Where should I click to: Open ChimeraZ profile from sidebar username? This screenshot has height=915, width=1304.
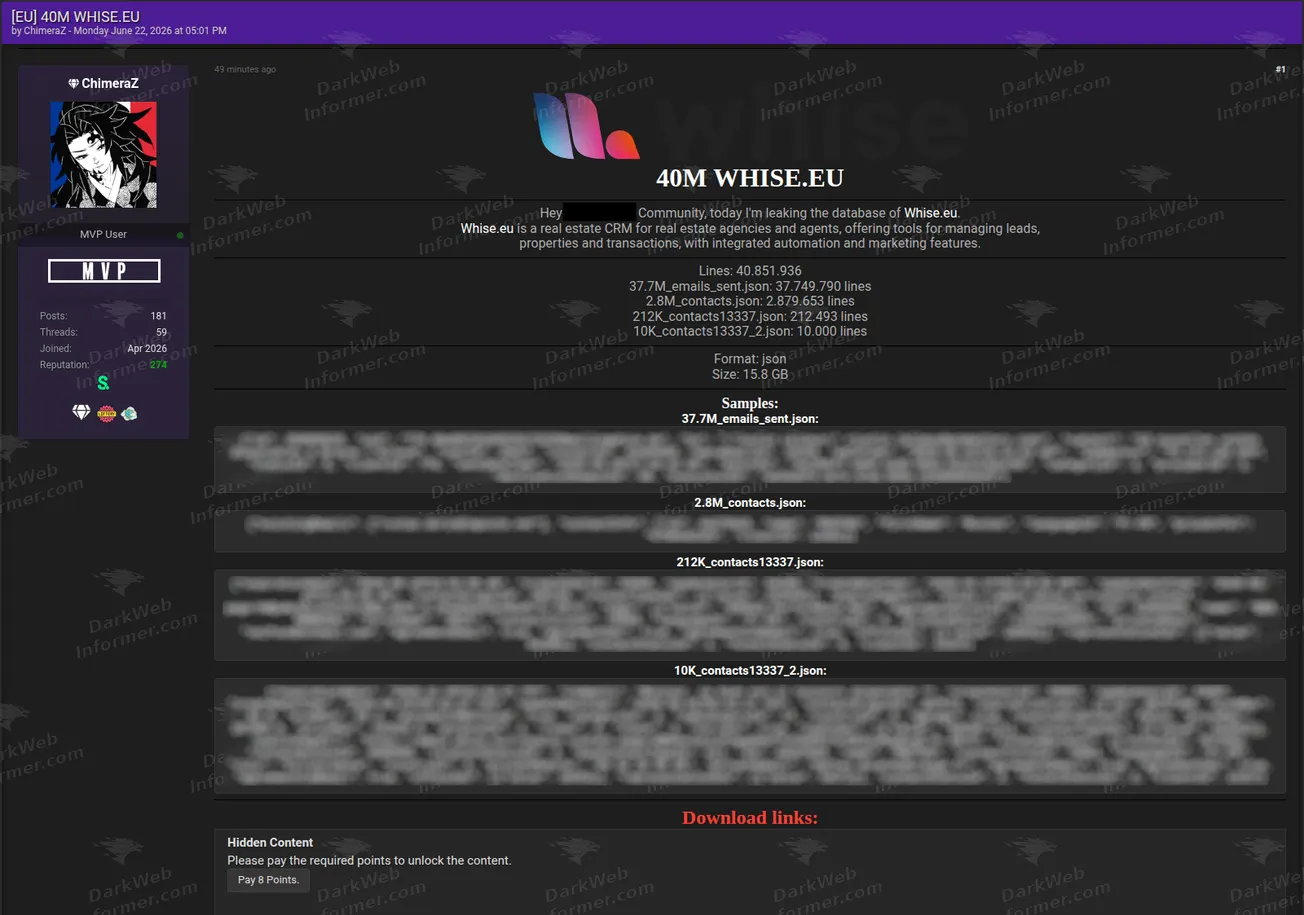110,84
